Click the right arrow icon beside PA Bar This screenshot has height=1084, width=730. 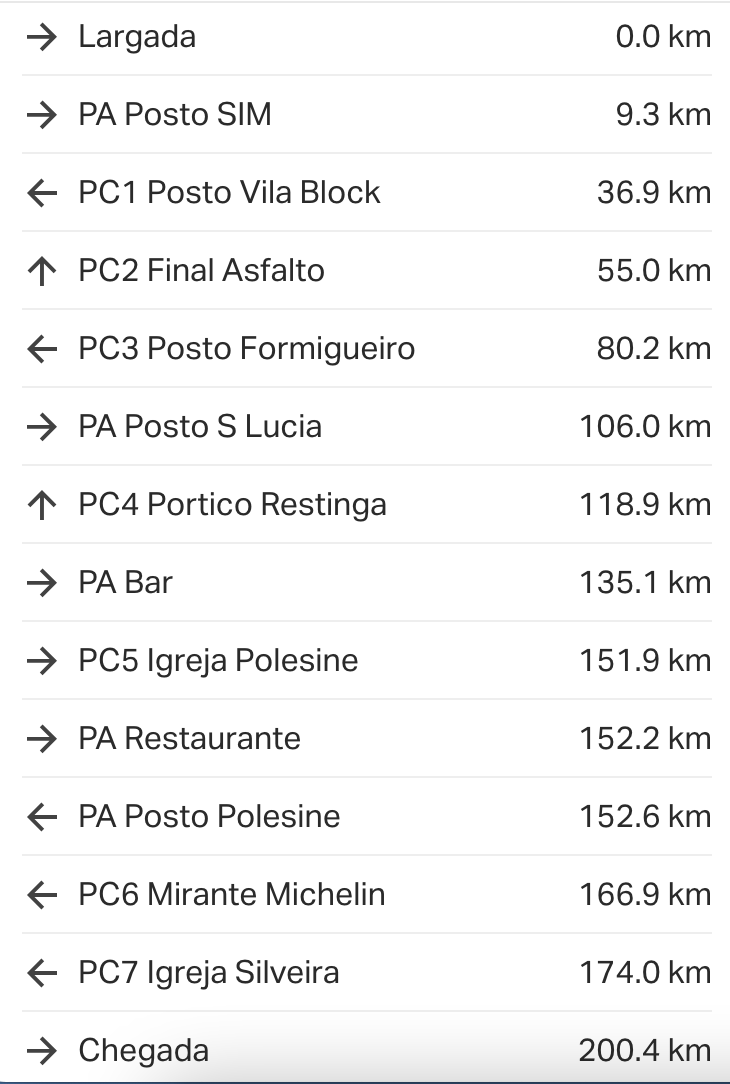[x=41, y=583]
